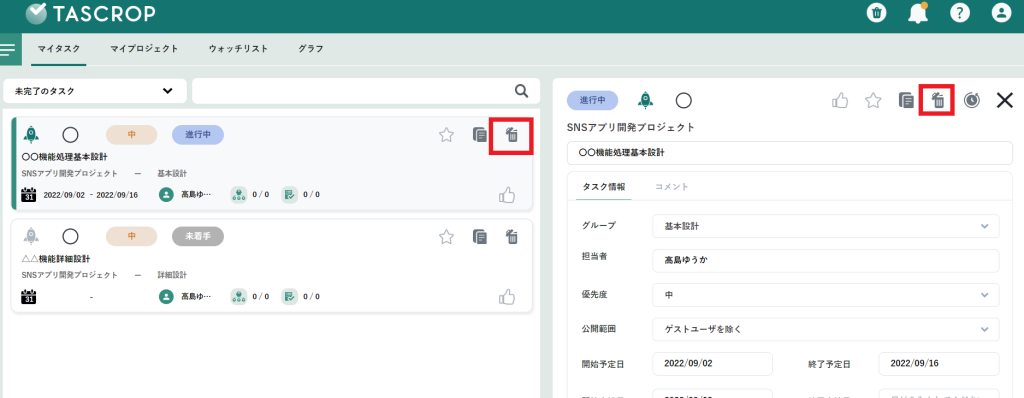Copy the 〇〇機能処理基本設計 task card

[x=480, y=135]
